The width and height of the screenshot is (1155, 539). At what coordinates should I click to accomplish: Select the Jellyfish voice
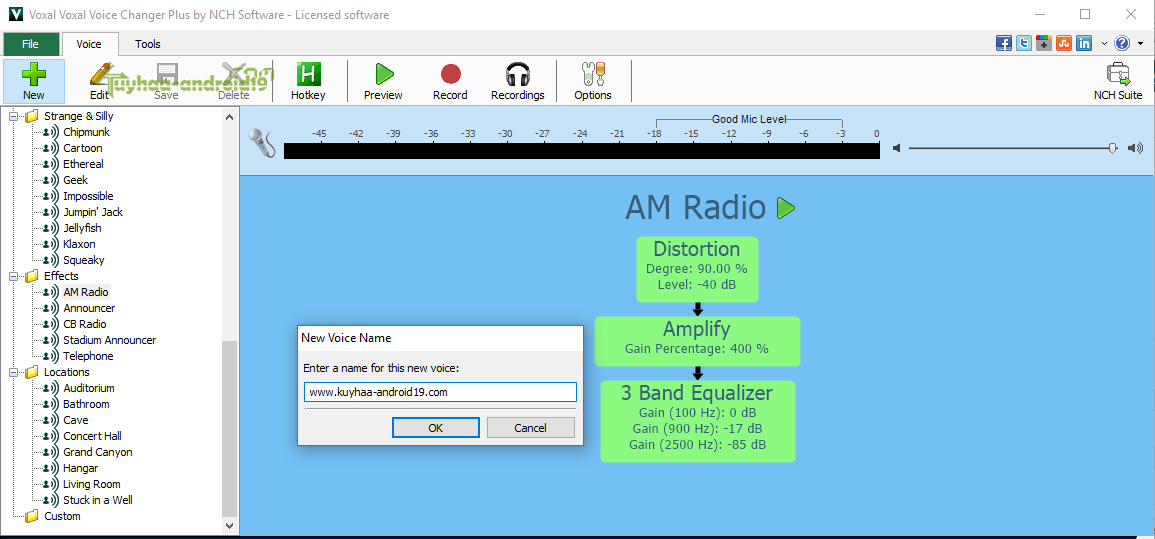(x=82, y=228)
